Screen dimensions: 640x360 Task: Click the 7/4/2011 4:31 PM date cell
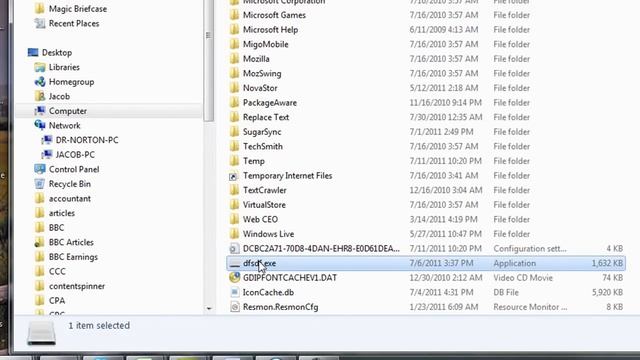[x=442, y=293]
